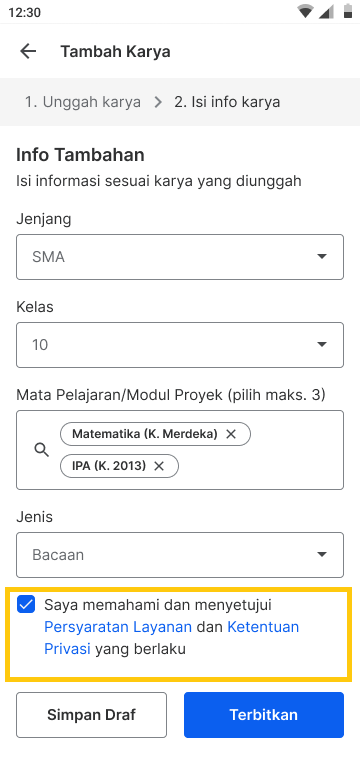Select the Matematika (K. Merdeka) chip label
This screenshot has width=360, height=757.
click(145, 434)
